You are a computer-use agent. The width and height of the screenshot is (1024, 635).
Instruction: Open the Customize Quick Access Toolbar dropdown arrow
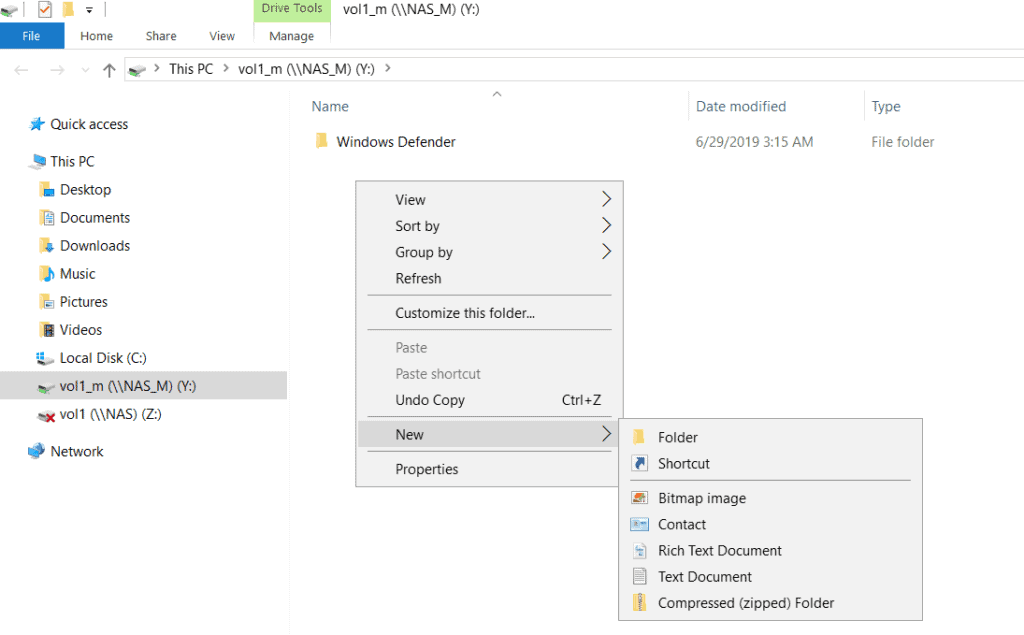pyautogui.click(x=89, y=9)
